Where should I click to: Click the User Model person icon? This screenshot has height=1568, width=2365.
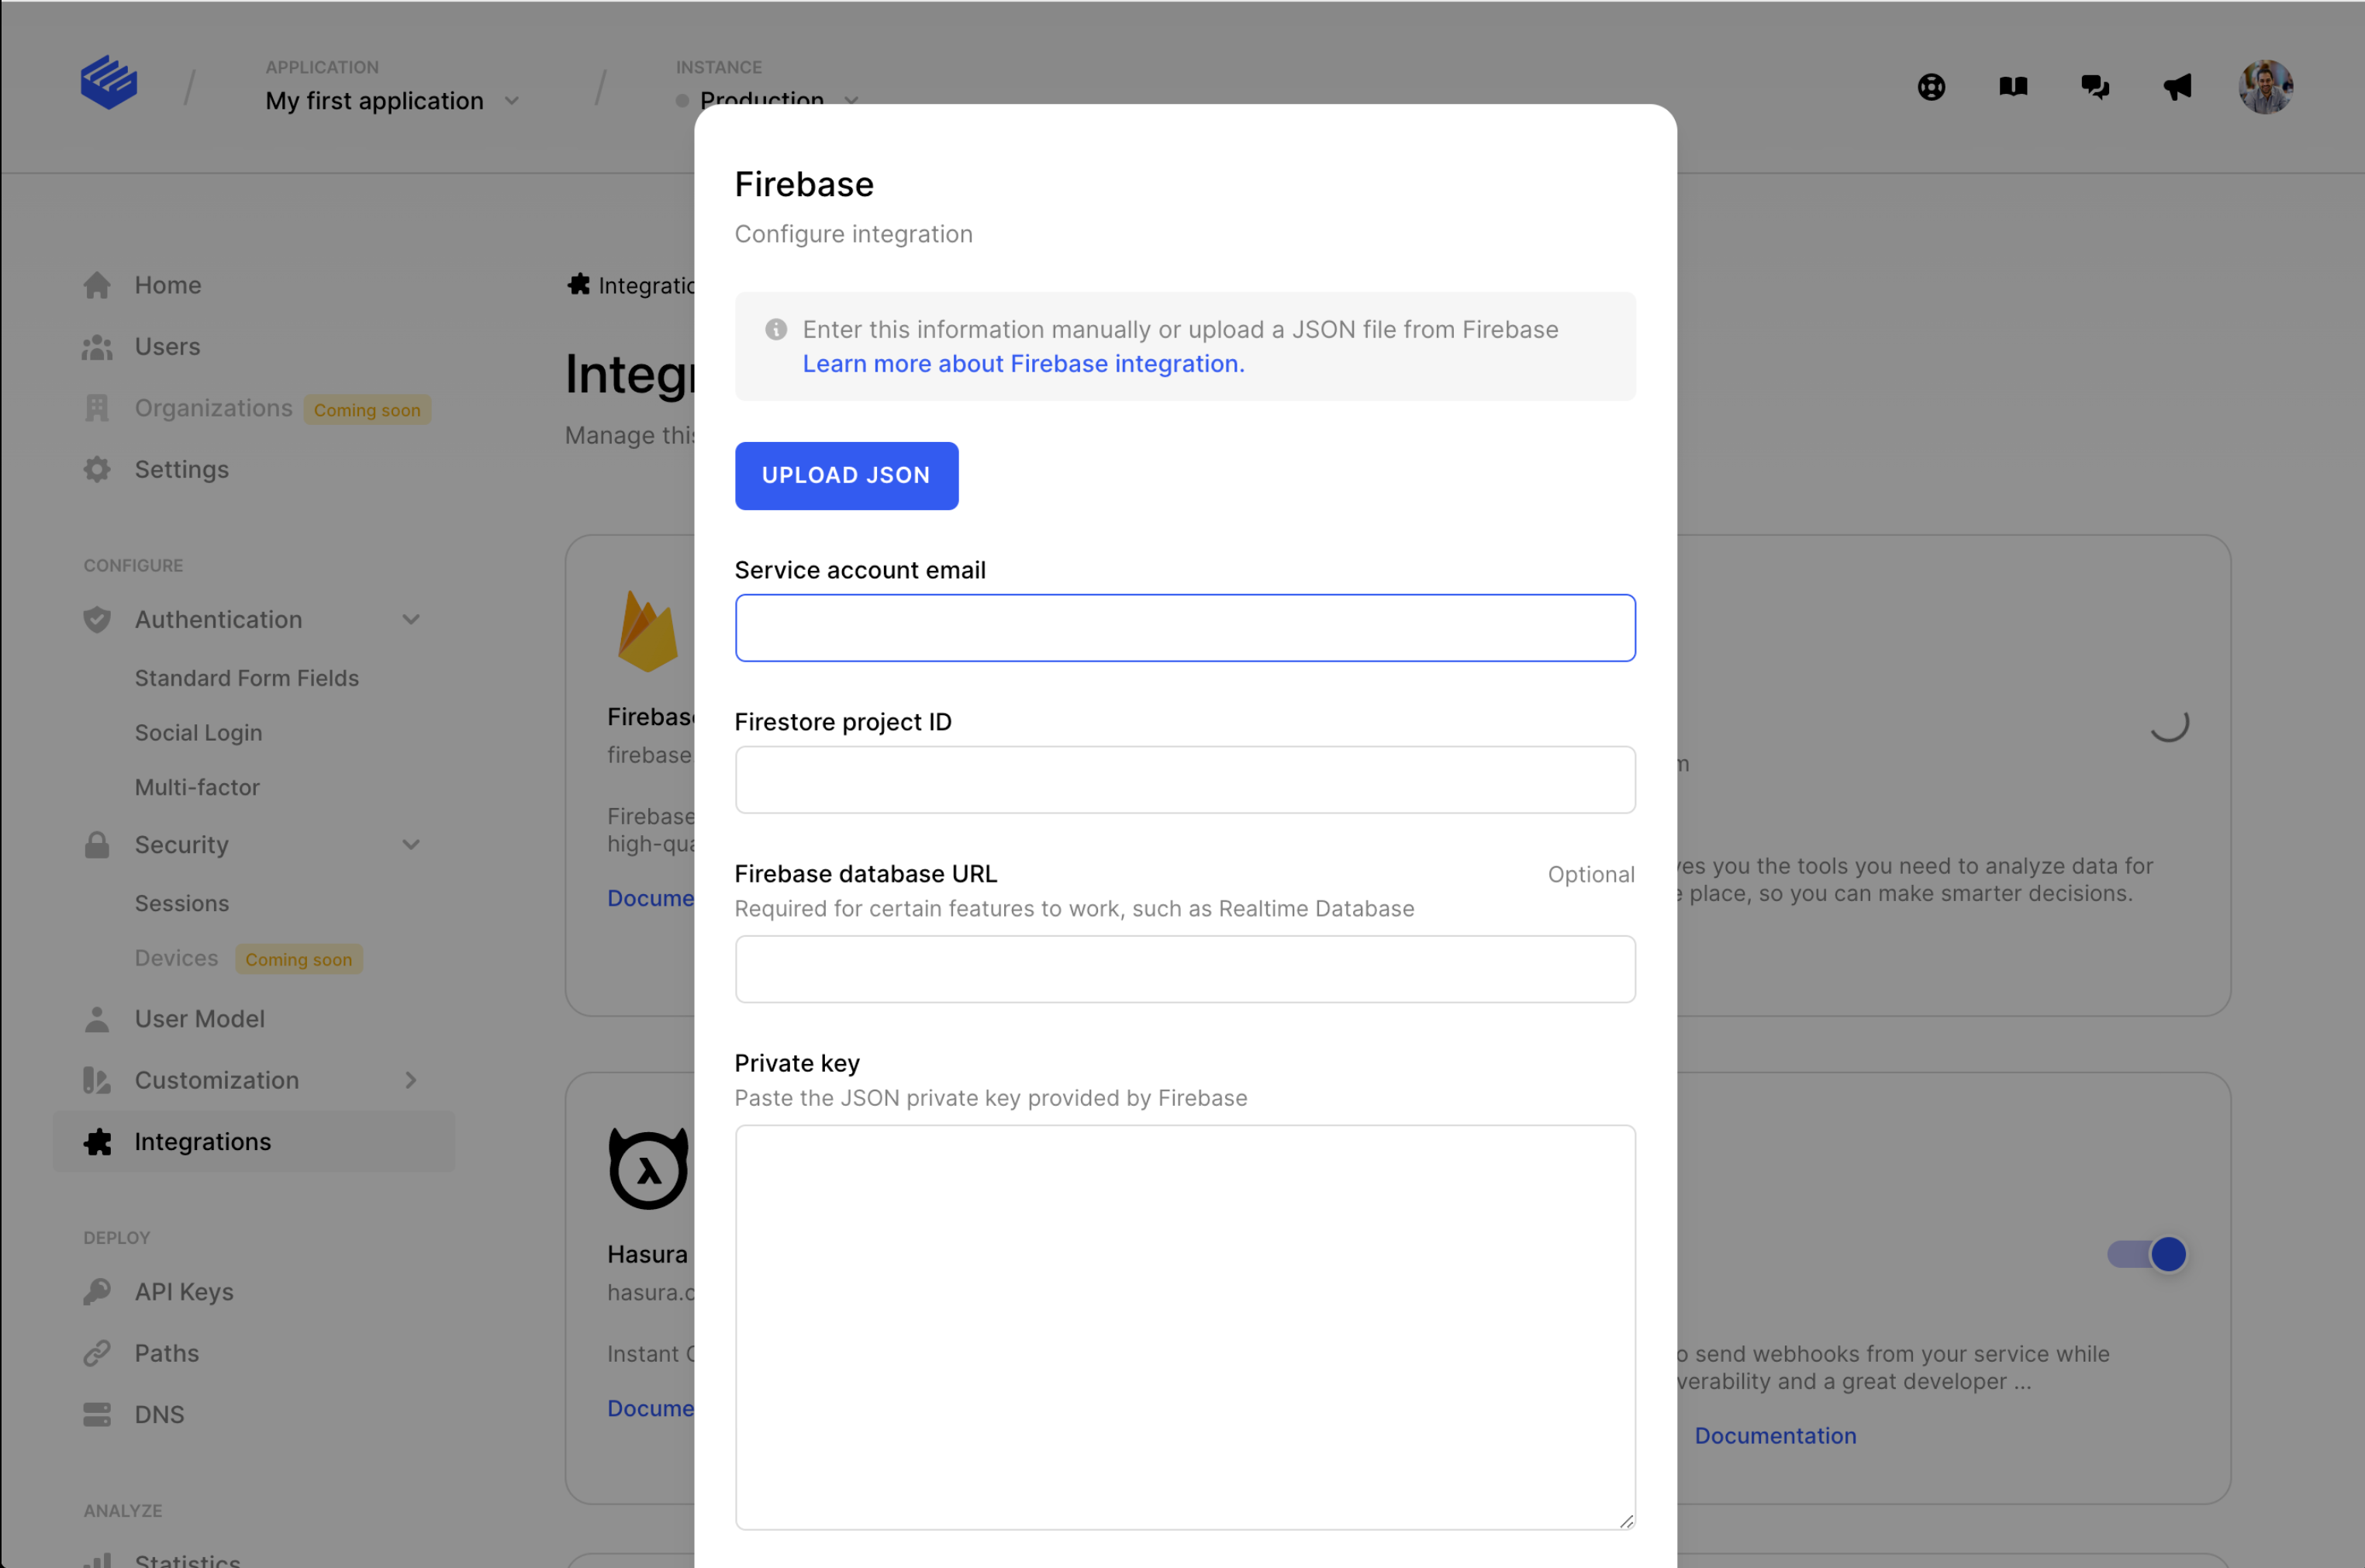pos(97,1019)
